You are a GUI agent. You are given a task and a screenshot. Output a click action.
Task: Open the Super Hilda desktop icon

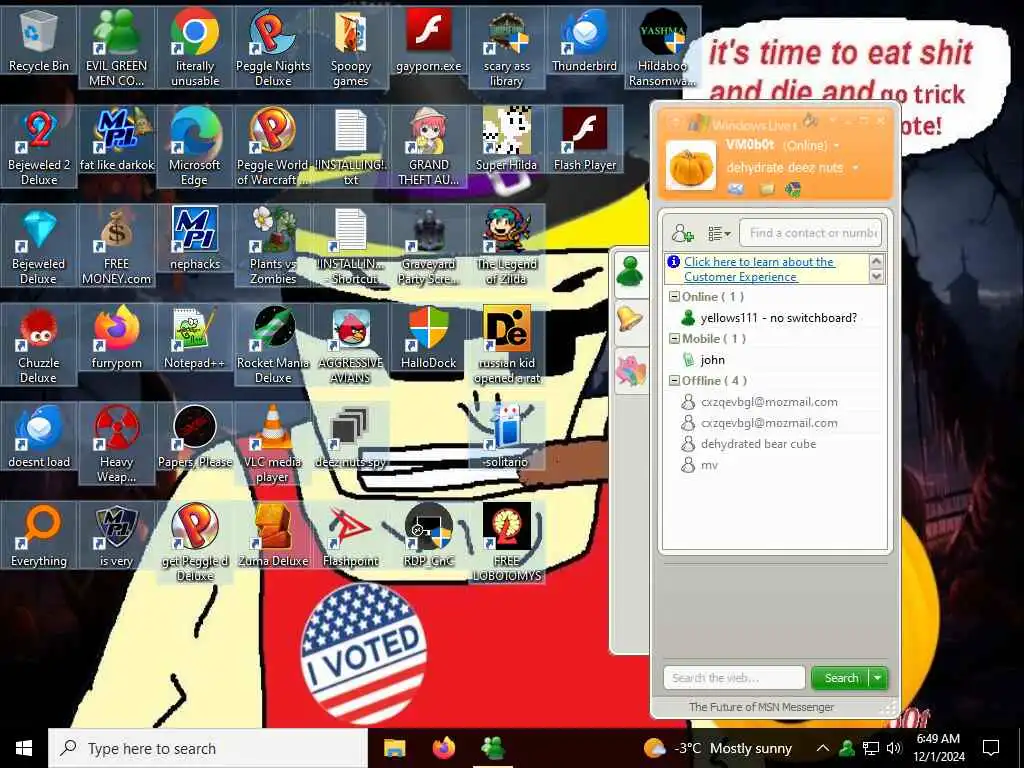506,140
